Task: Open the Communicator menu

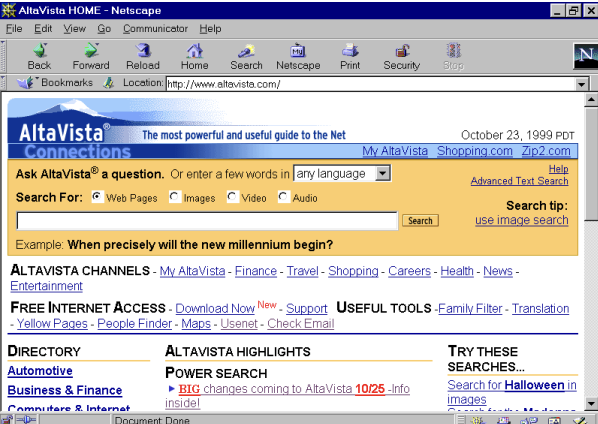Action: (155, 29)
